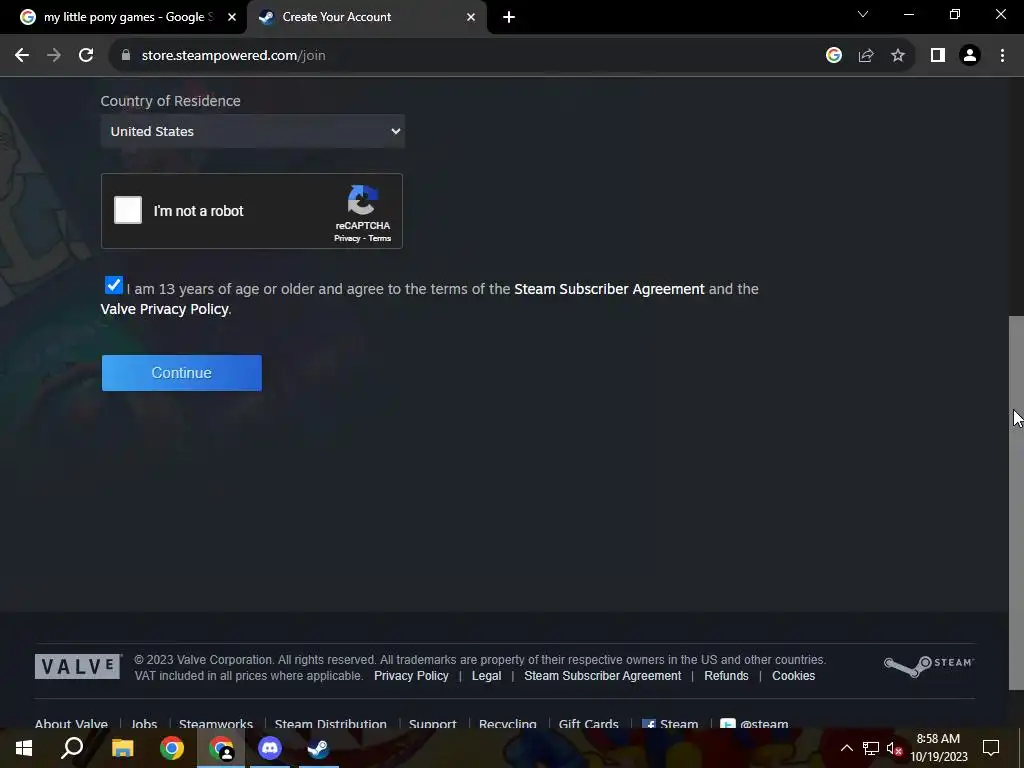Open the Country of Residence dropdown
The height and width of the screenshot is (768, 1024).
253,131
